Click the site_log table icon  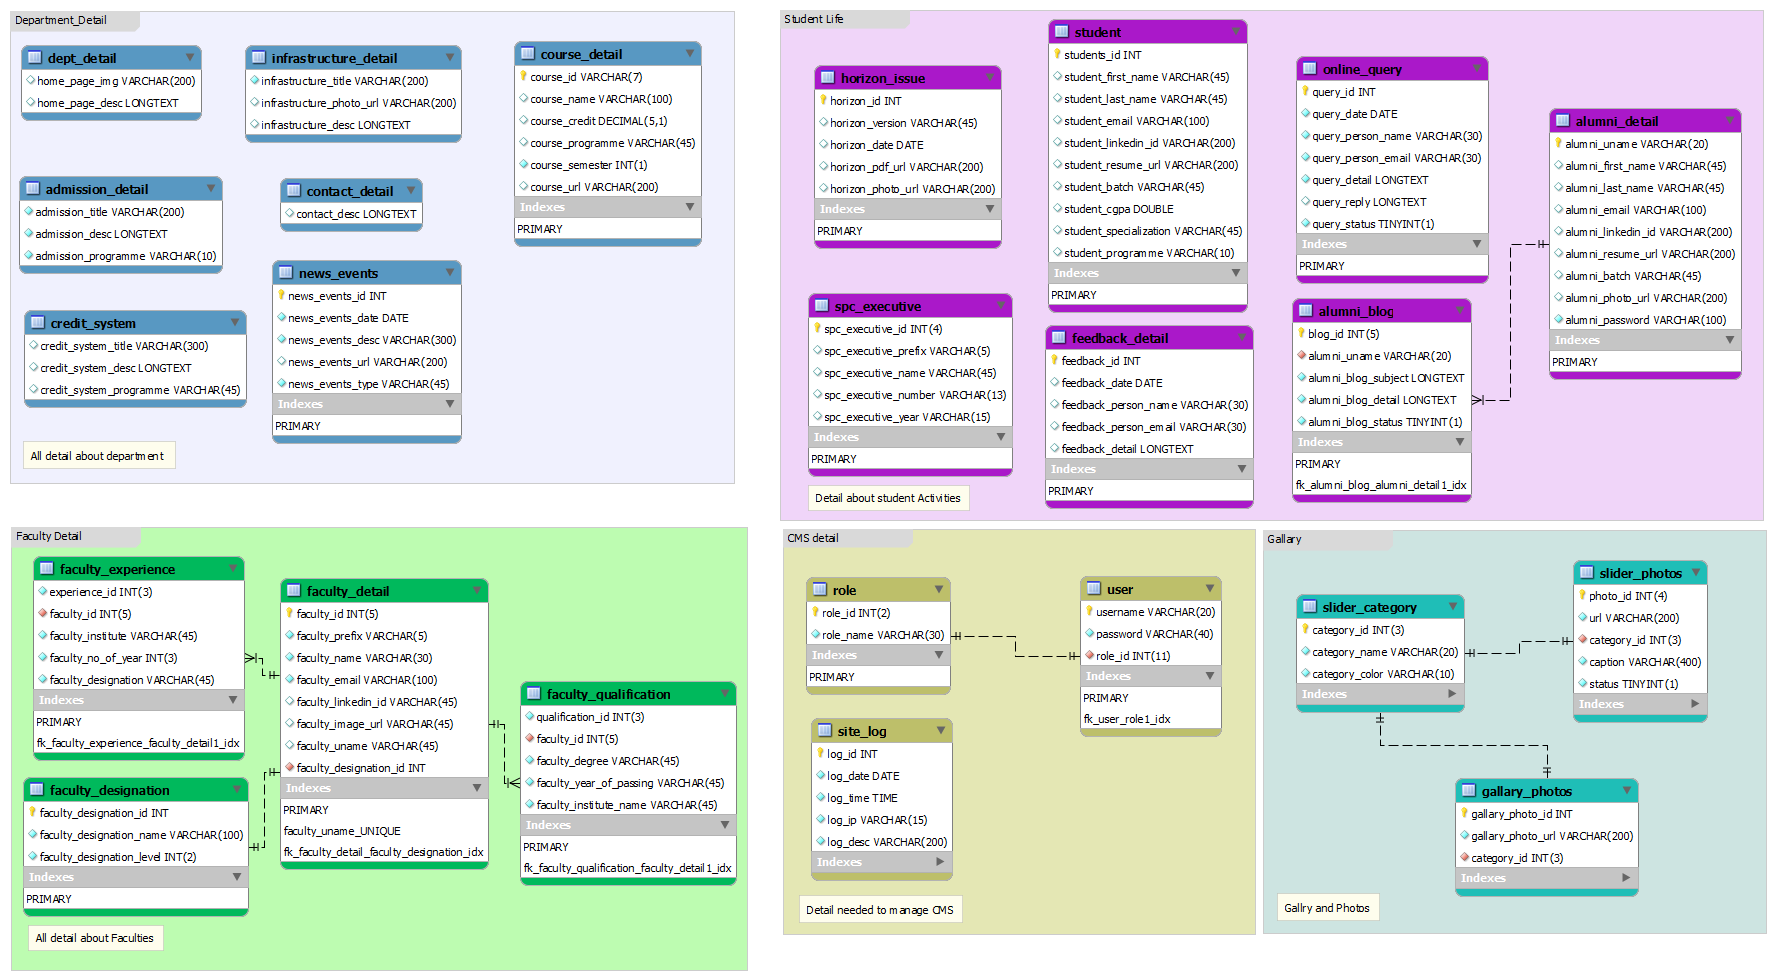825,731
